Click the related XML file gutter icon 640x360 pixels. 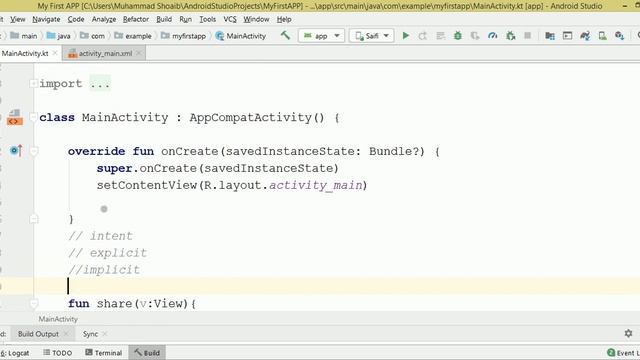15,117
